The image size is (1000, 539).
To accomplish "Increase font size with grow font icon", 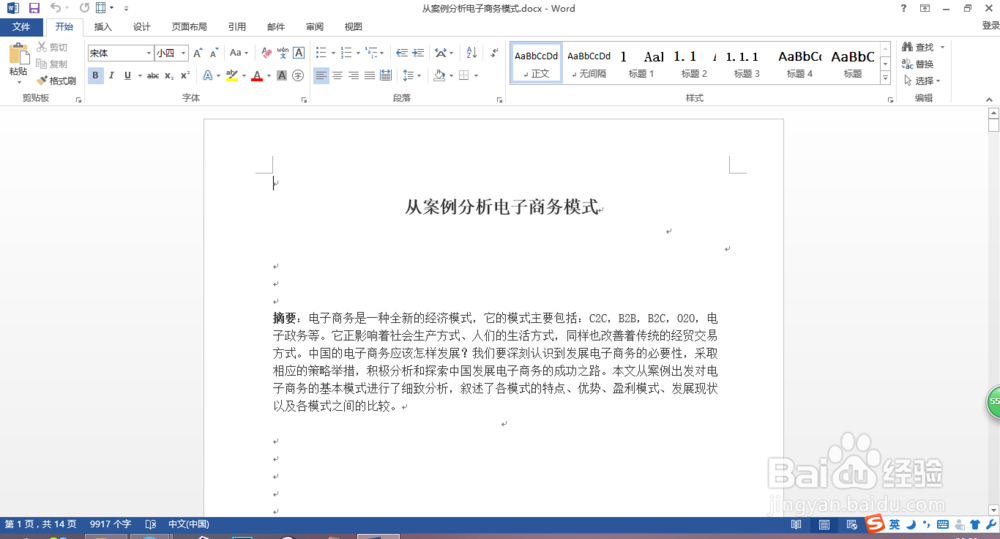I will pyautogui.click(x=198, y=53).
